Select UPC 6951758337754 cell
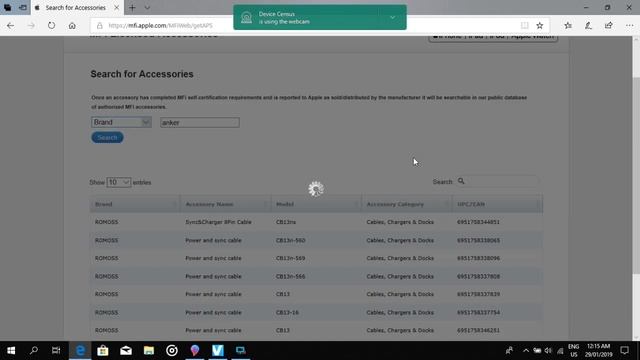Screen dimensions: 640x360 click(478, 313)
